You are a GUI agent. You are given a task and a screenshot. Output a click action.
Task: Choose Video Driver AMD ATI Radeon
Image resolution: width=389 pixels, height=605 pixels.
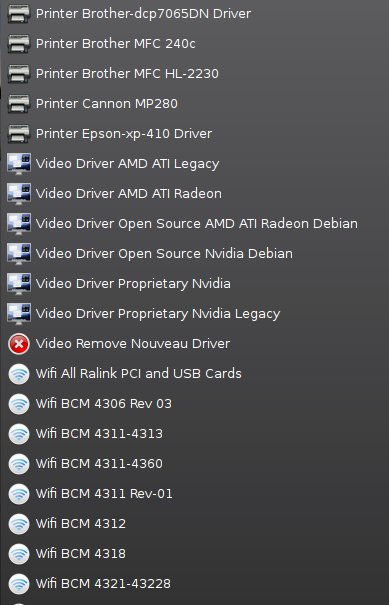pos(194,194)
